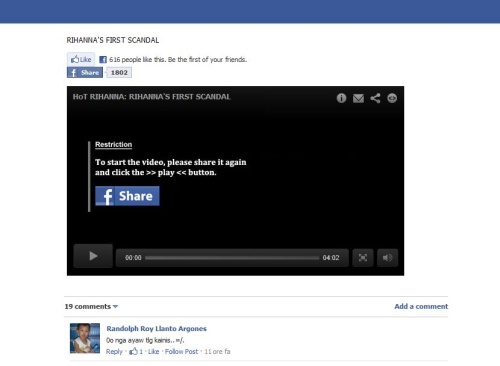
Task: Toggle fullscreen mode in the player
Action: point(363,258)
